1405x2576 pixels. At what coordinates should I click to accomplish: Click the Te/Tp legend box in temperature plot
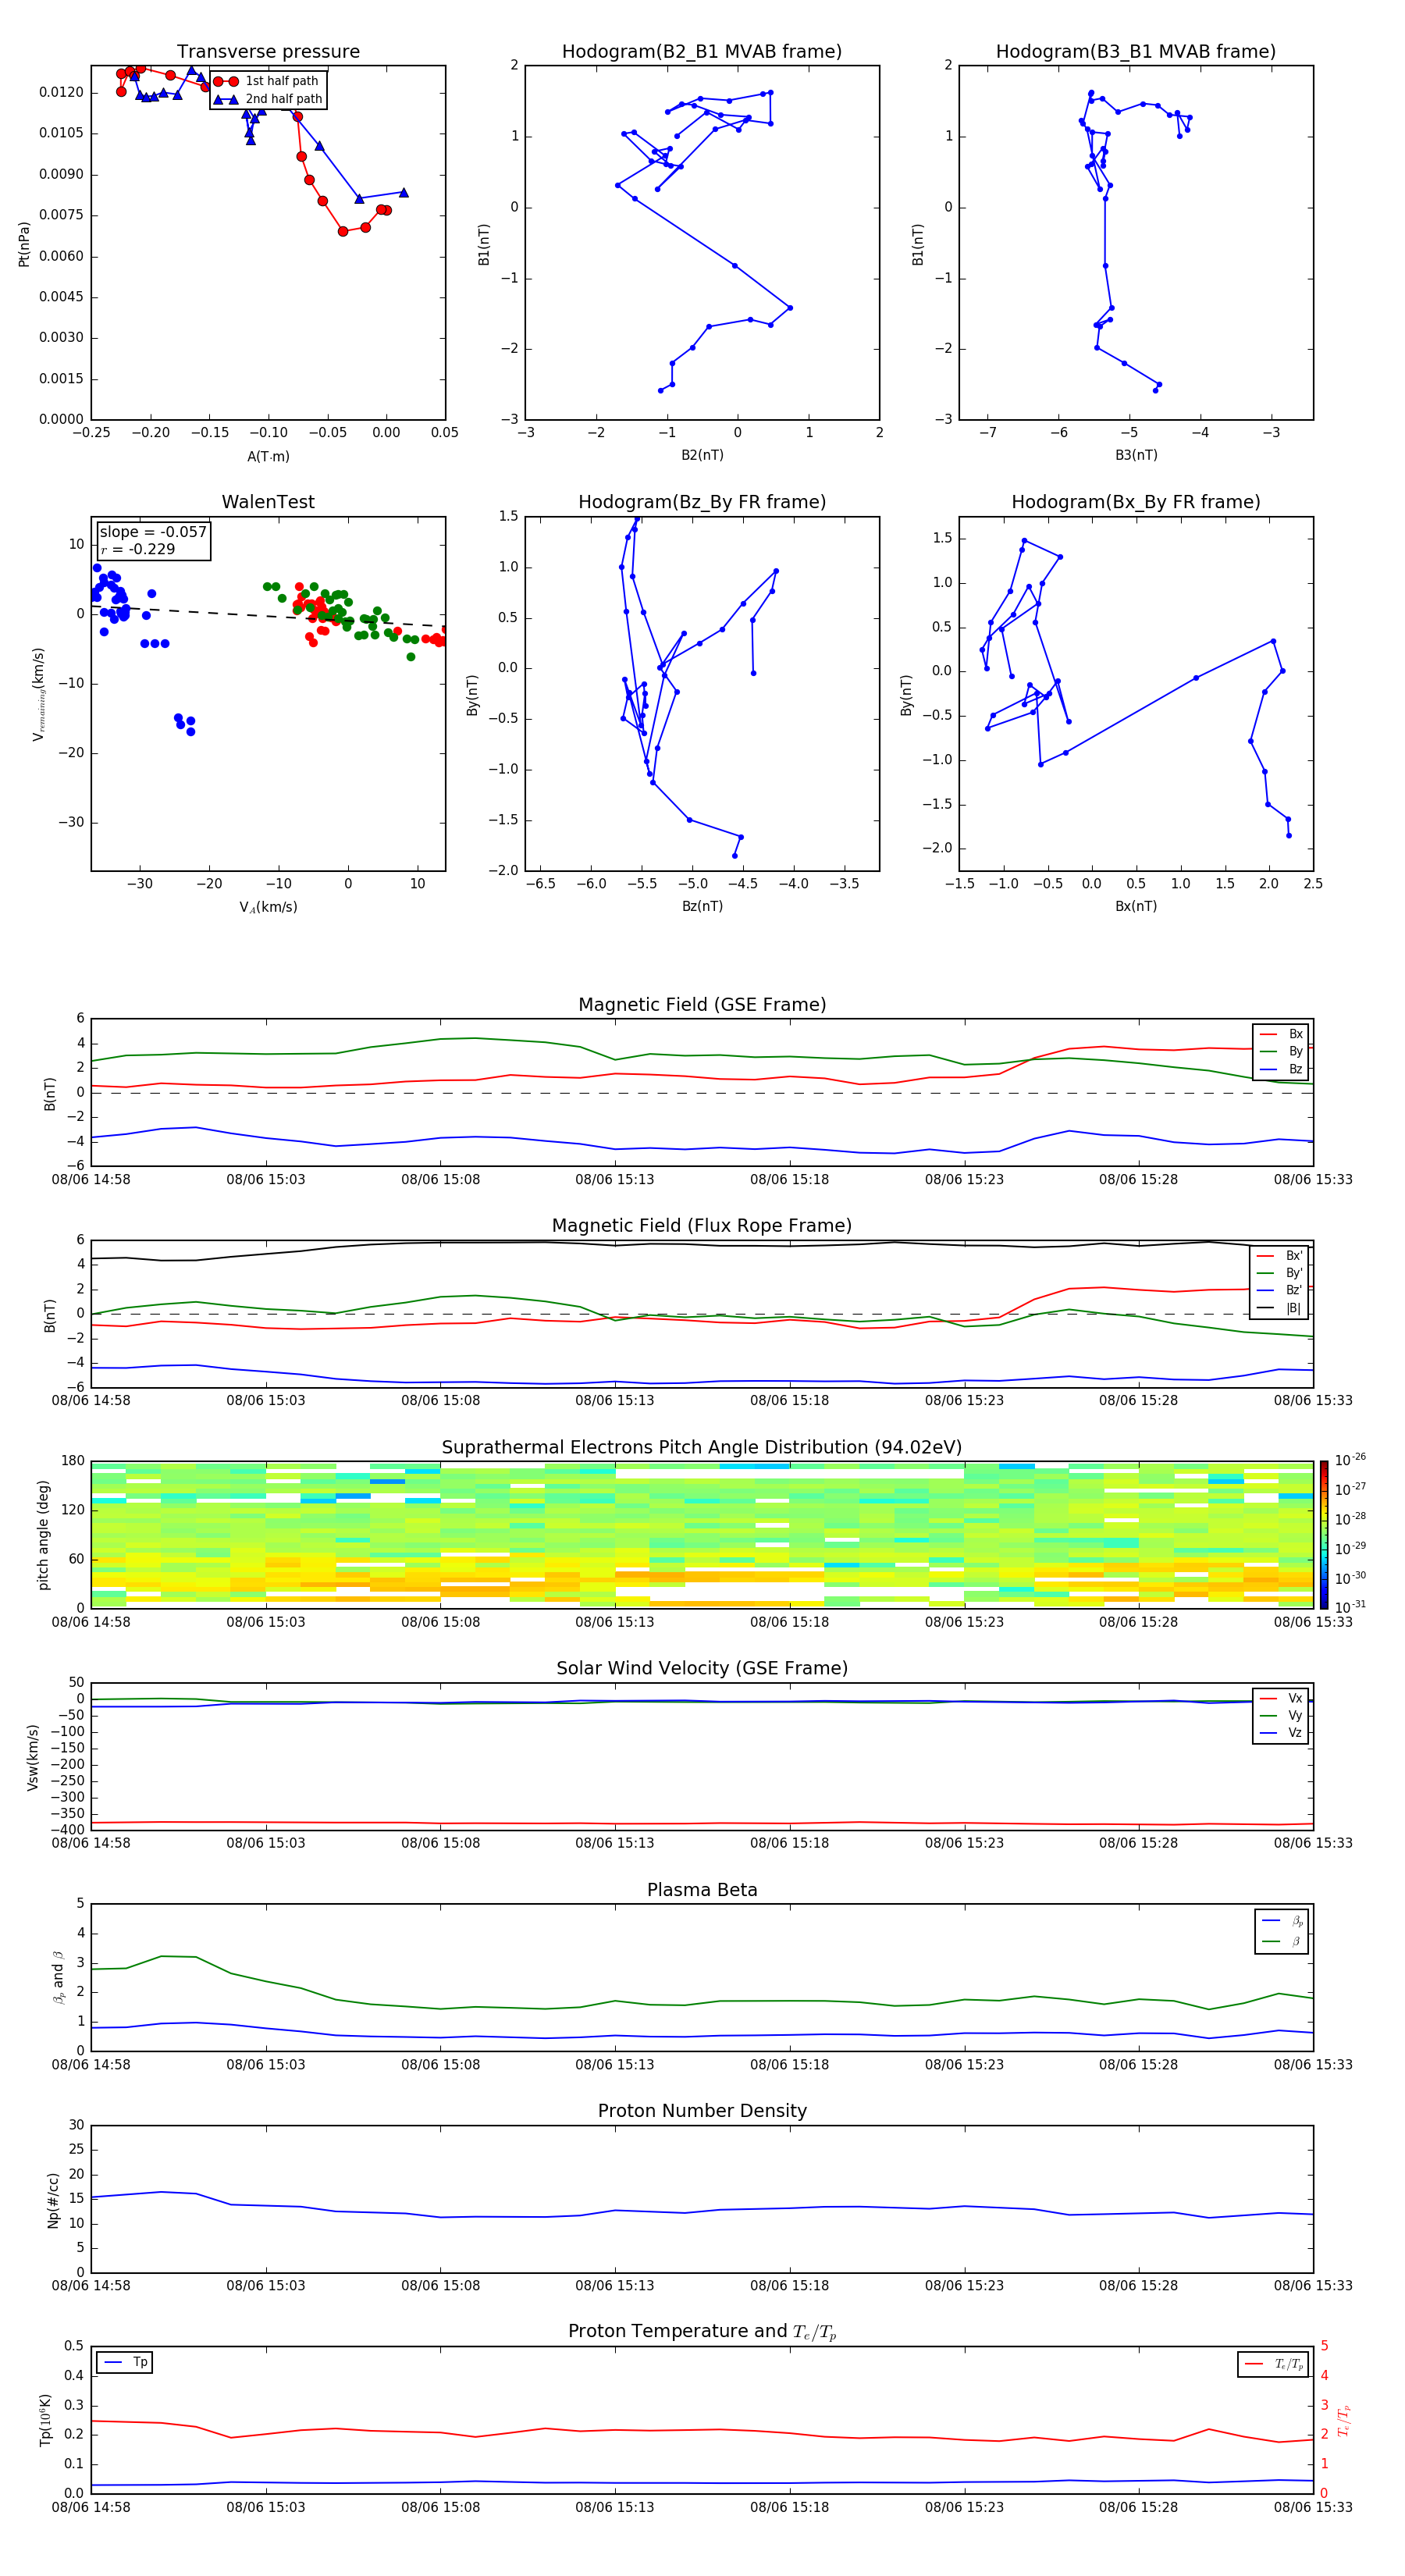(1273, 2364)
